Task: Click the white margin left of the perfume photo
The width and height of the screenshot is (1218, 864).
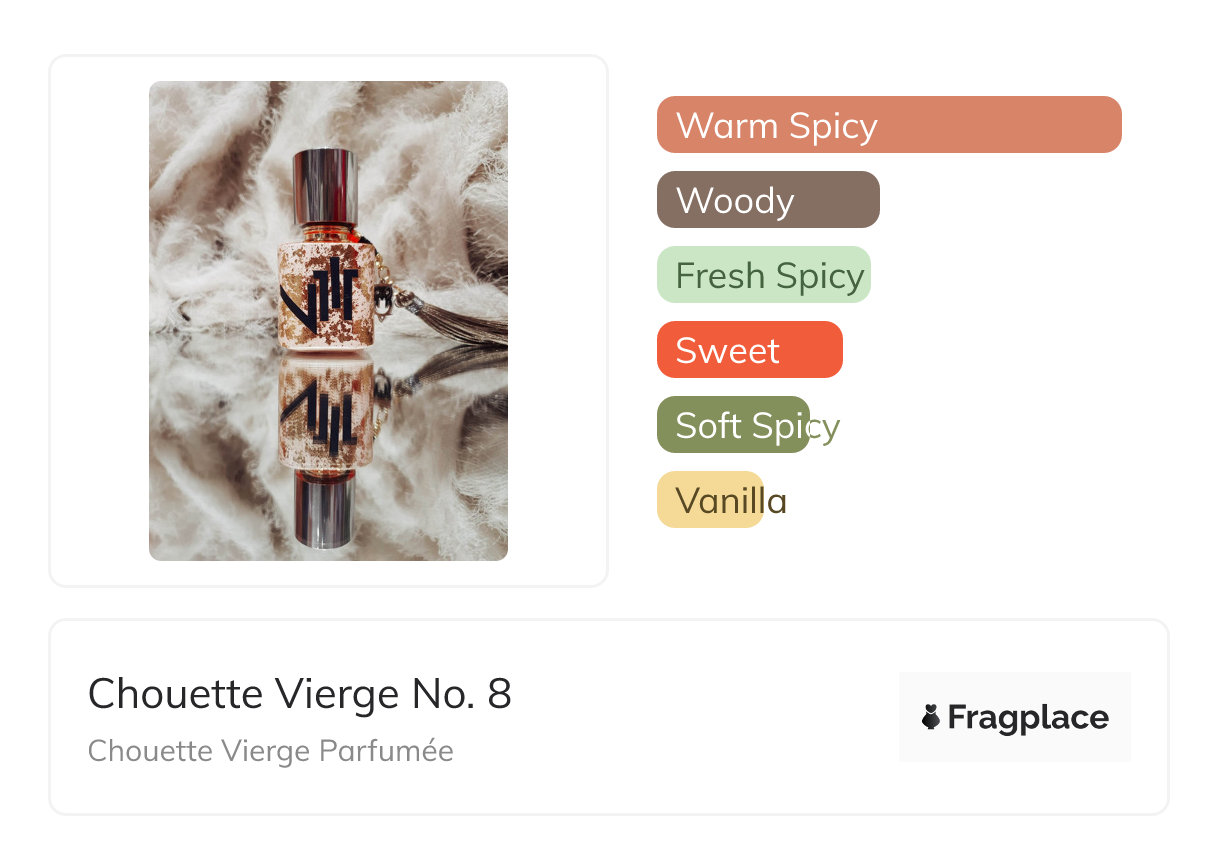Action: pos(100,320)
